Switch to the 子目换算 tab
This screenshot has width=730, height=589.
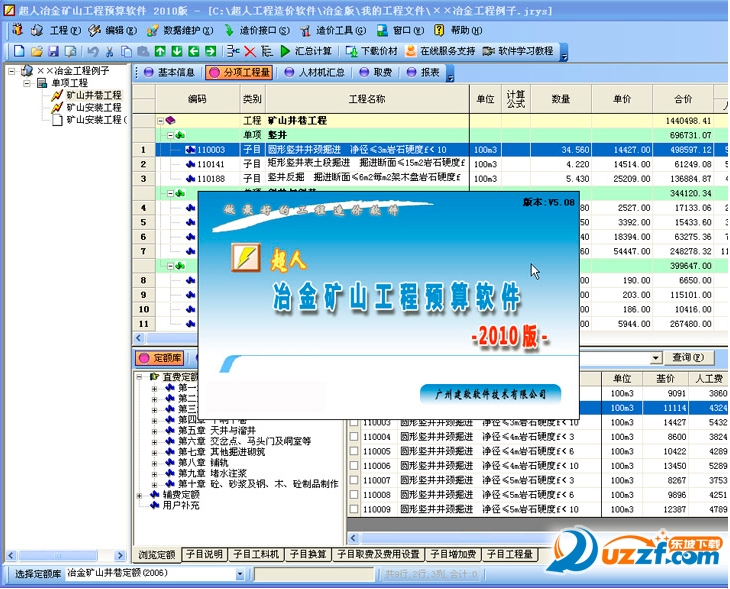point(308,554)
